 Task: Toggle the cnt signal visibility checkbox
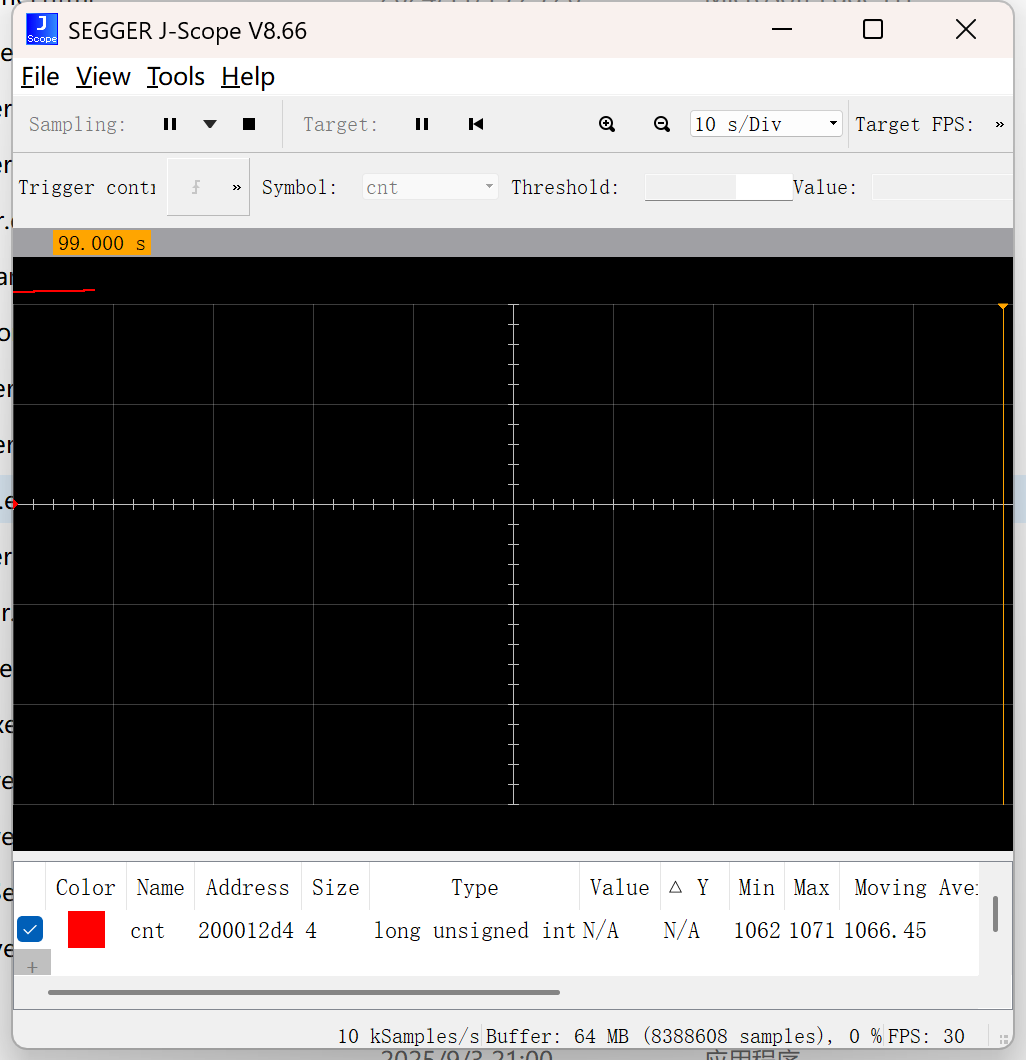[x=30, y=930]
